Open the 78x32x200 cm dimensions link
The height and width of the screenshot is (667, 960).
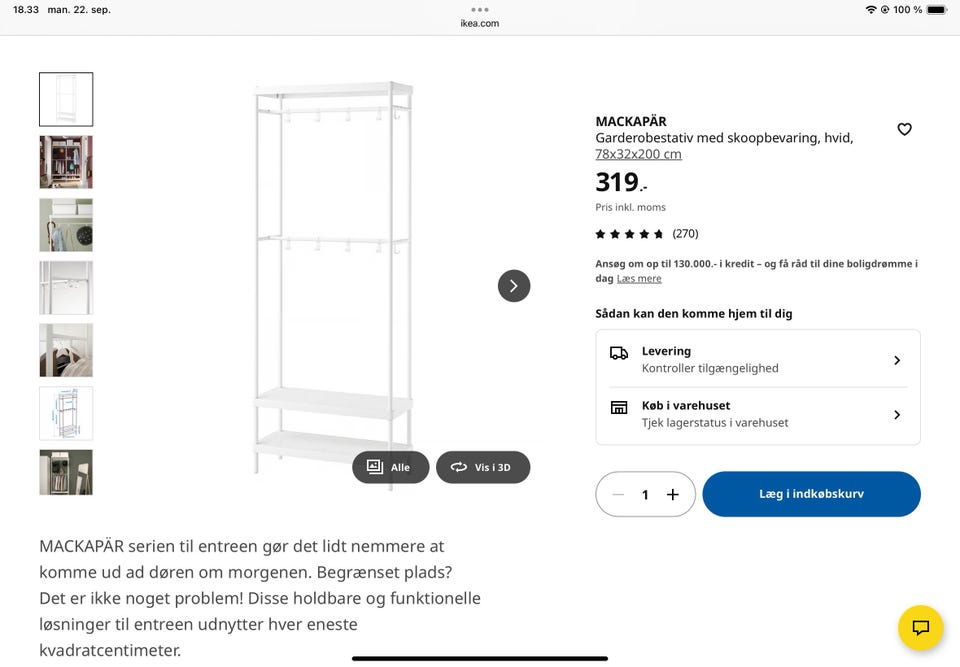click(638, 154)
